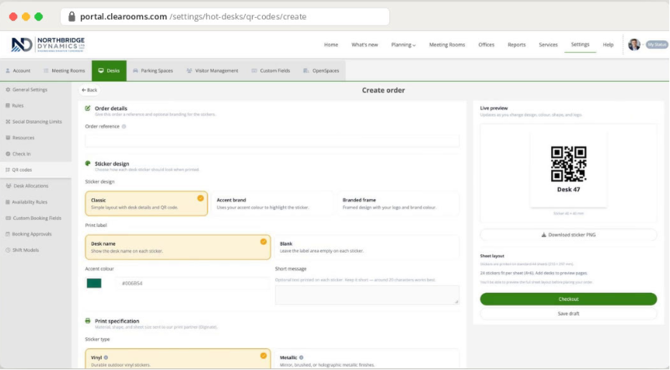Select the Accent brand sticker design
Screen dimensions: 670x370
[272, 203]
